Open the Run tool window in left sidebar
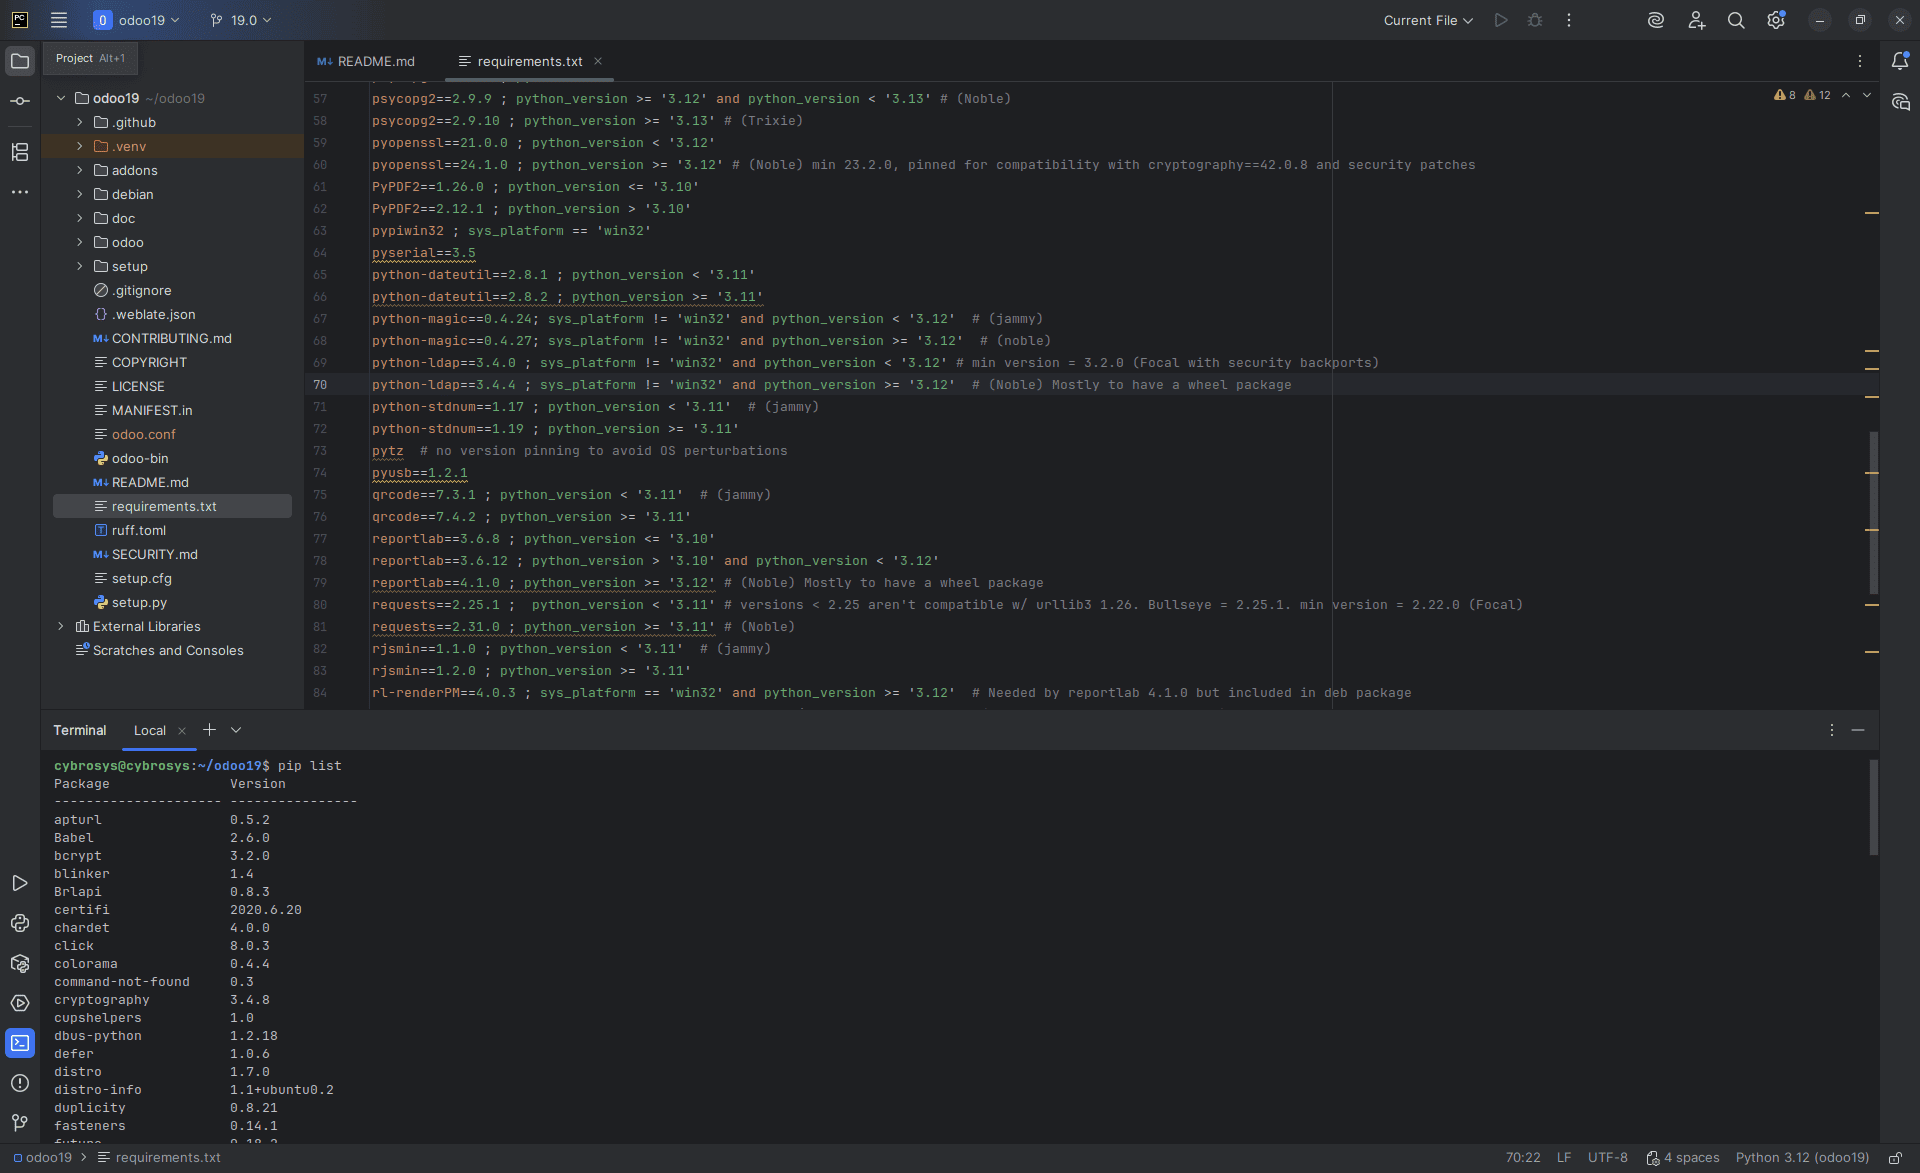 point(20,883)
